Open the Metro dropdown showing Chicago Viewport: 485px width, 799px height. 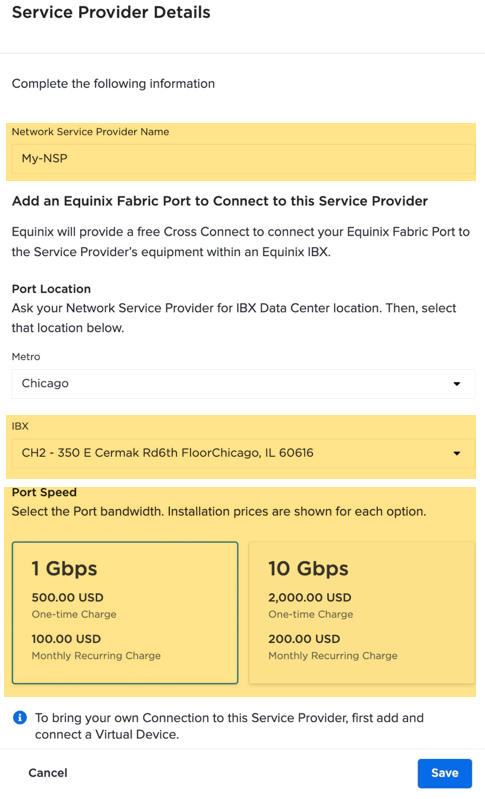pyautogui.click(x=243, y=384)
